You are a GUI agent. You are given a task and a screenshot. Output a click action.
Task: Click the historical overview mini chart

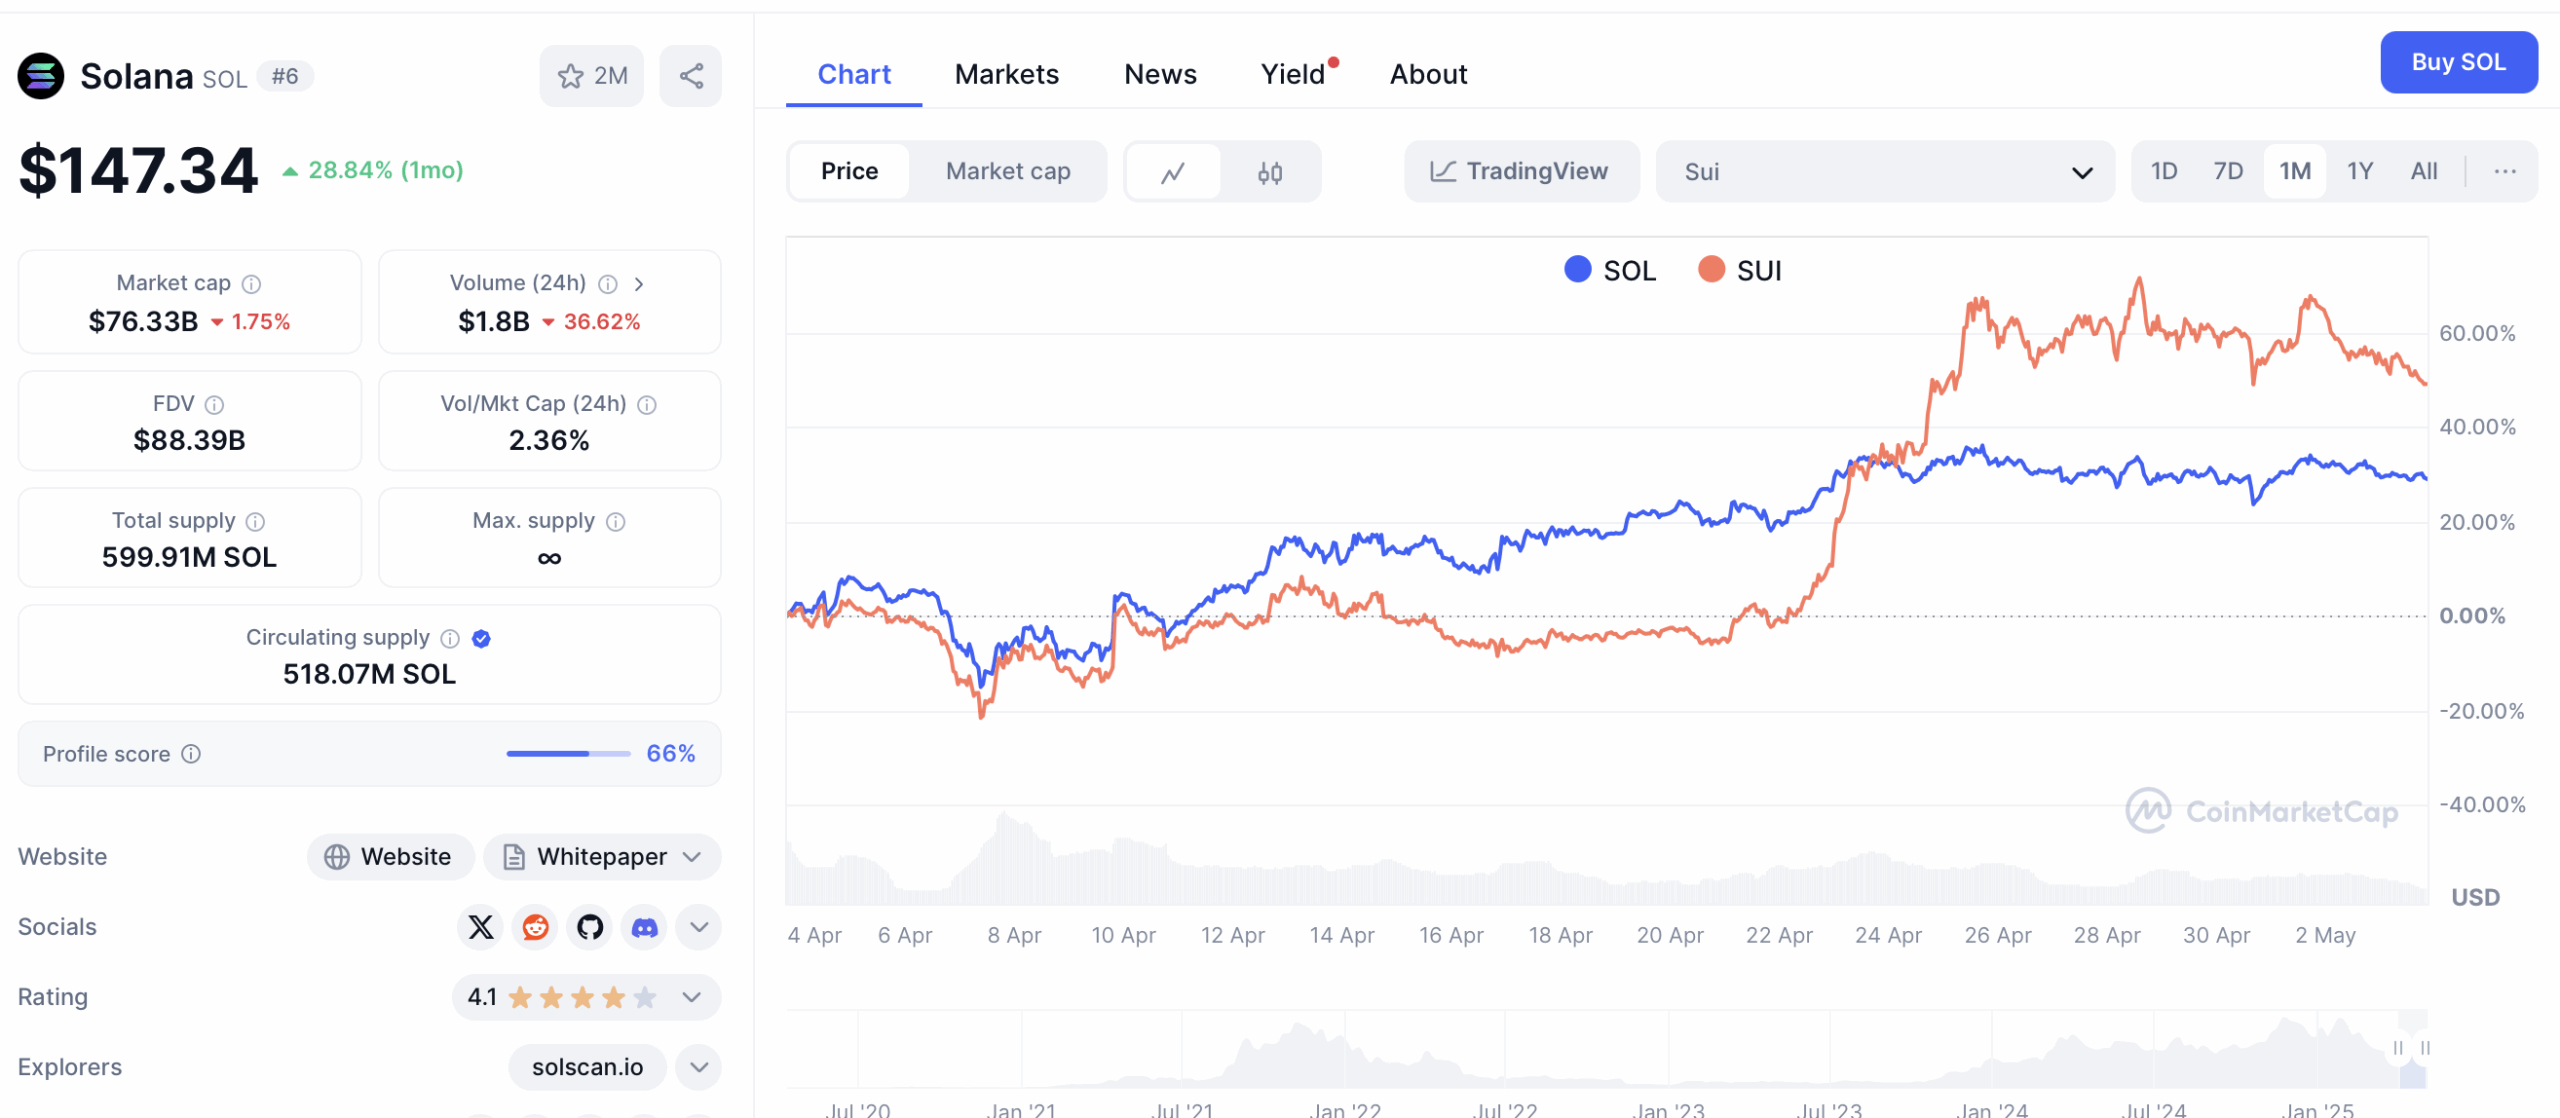point(1607,1050)
